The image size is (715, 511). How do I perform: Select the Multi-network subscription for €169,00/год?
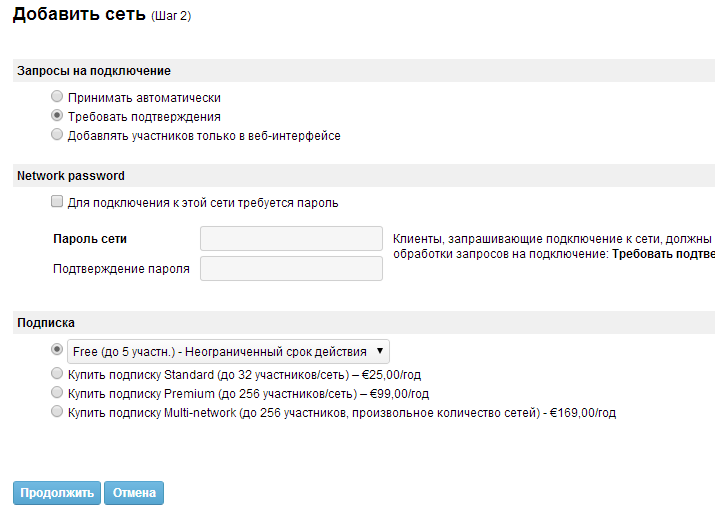click(57, 412)
